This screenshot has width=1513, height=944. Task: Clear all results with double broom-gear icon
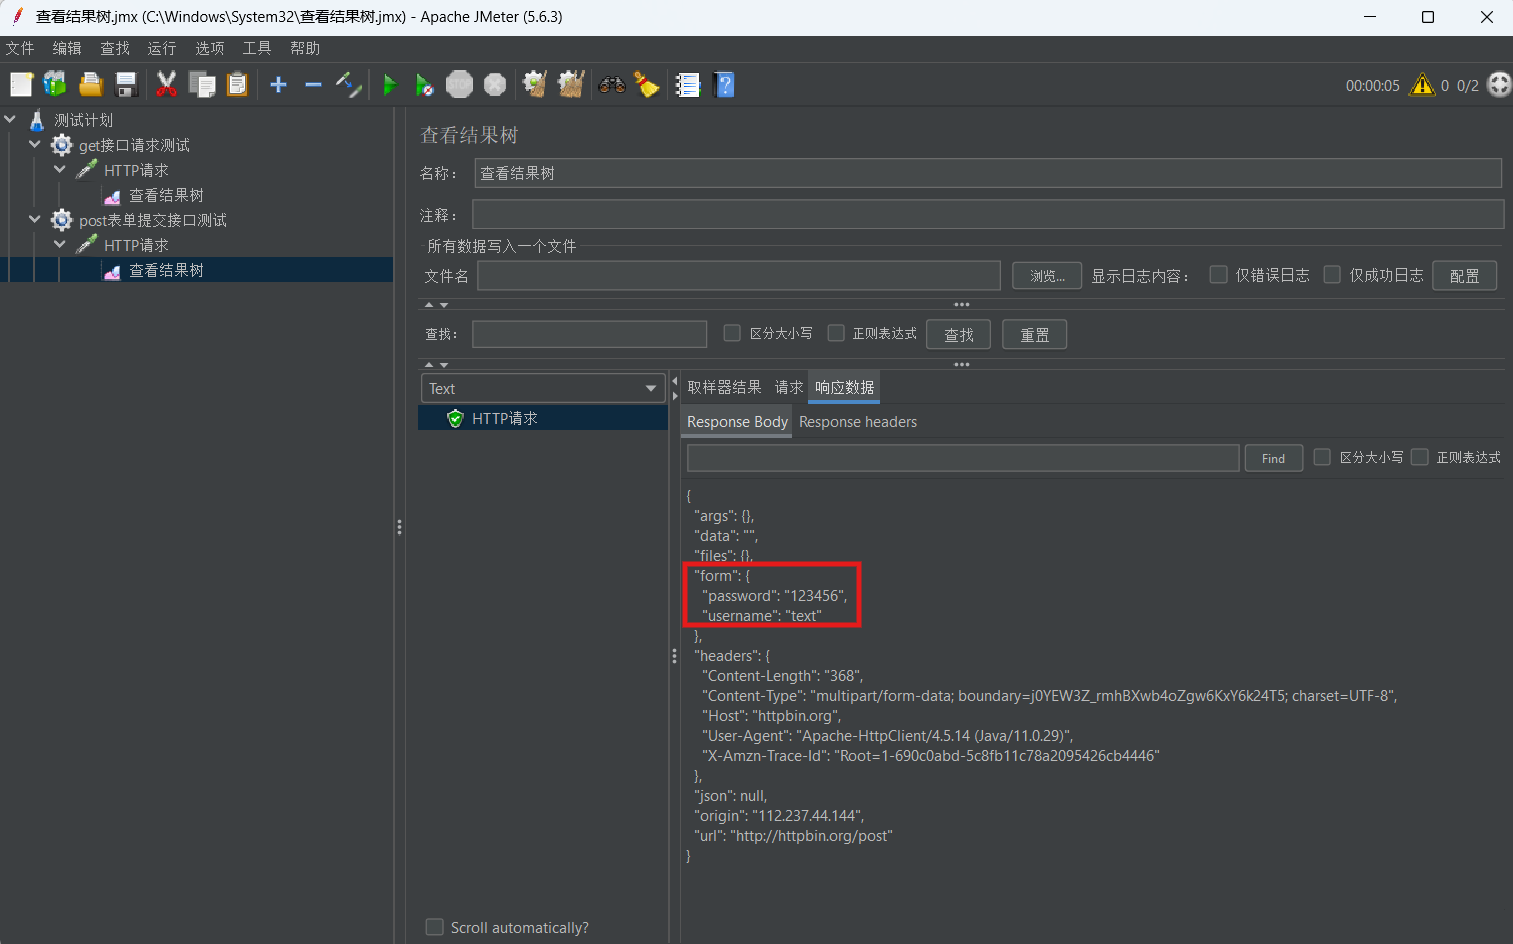pos(571,85)
